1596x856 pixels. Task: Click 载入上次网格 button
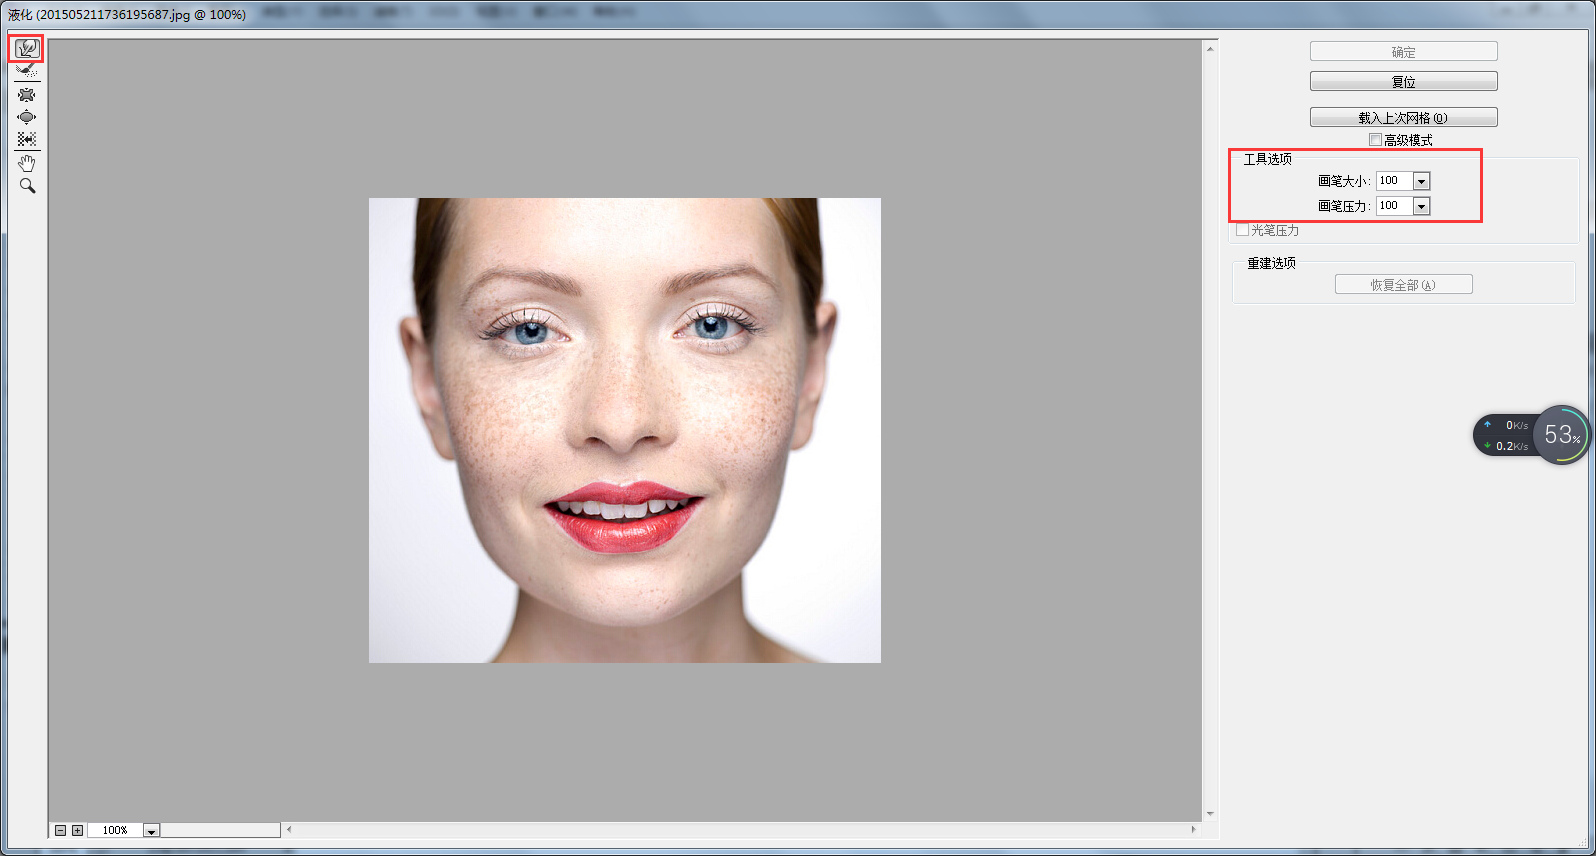pos(1403,118)
